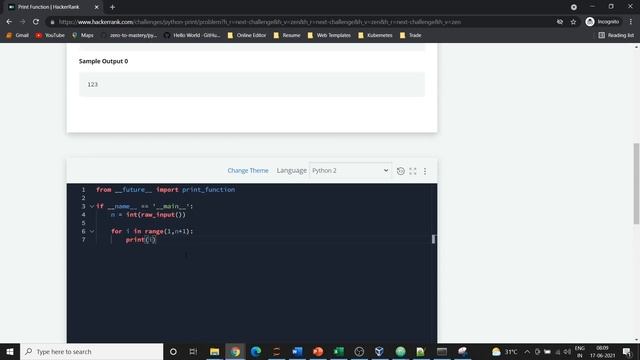The height and width of the screenshot is (360, 640).
Task: Show hidden system tray icons
Action: 527,351
